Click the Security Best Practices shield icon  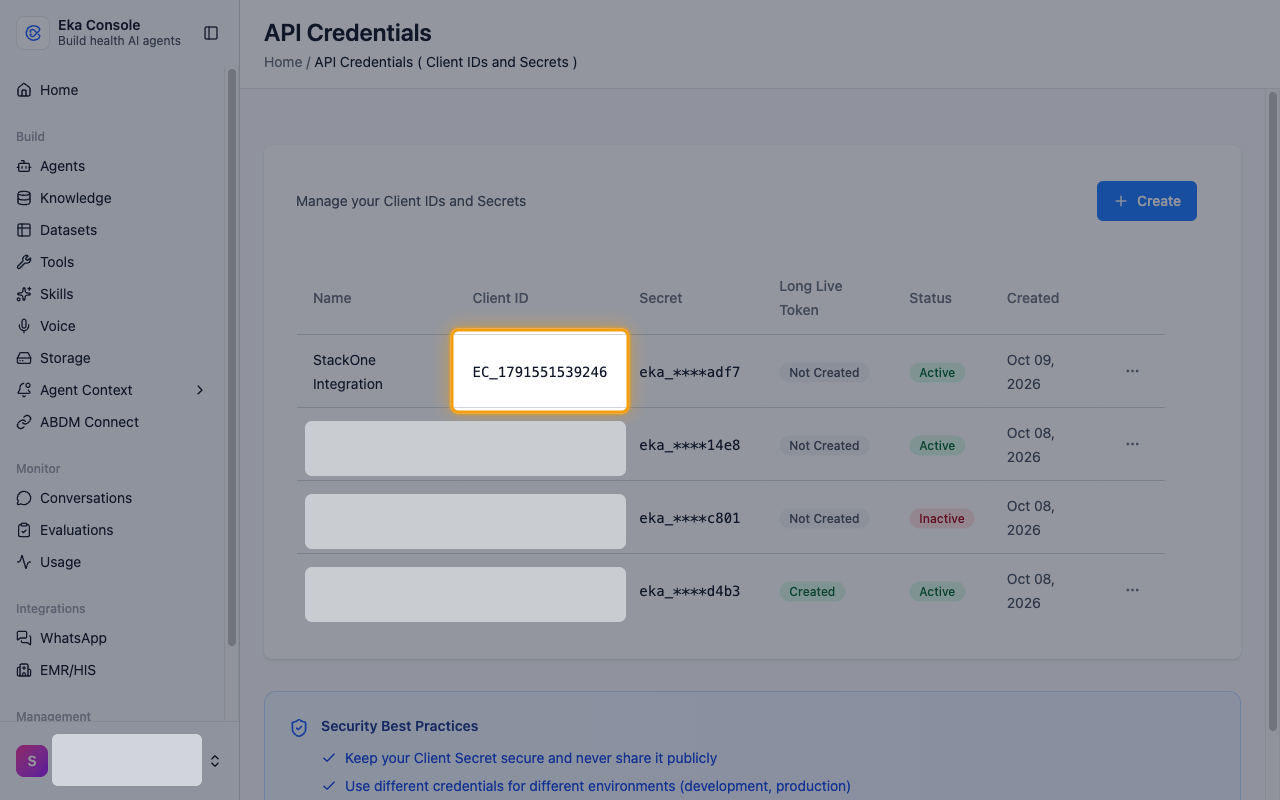(298, 727)
